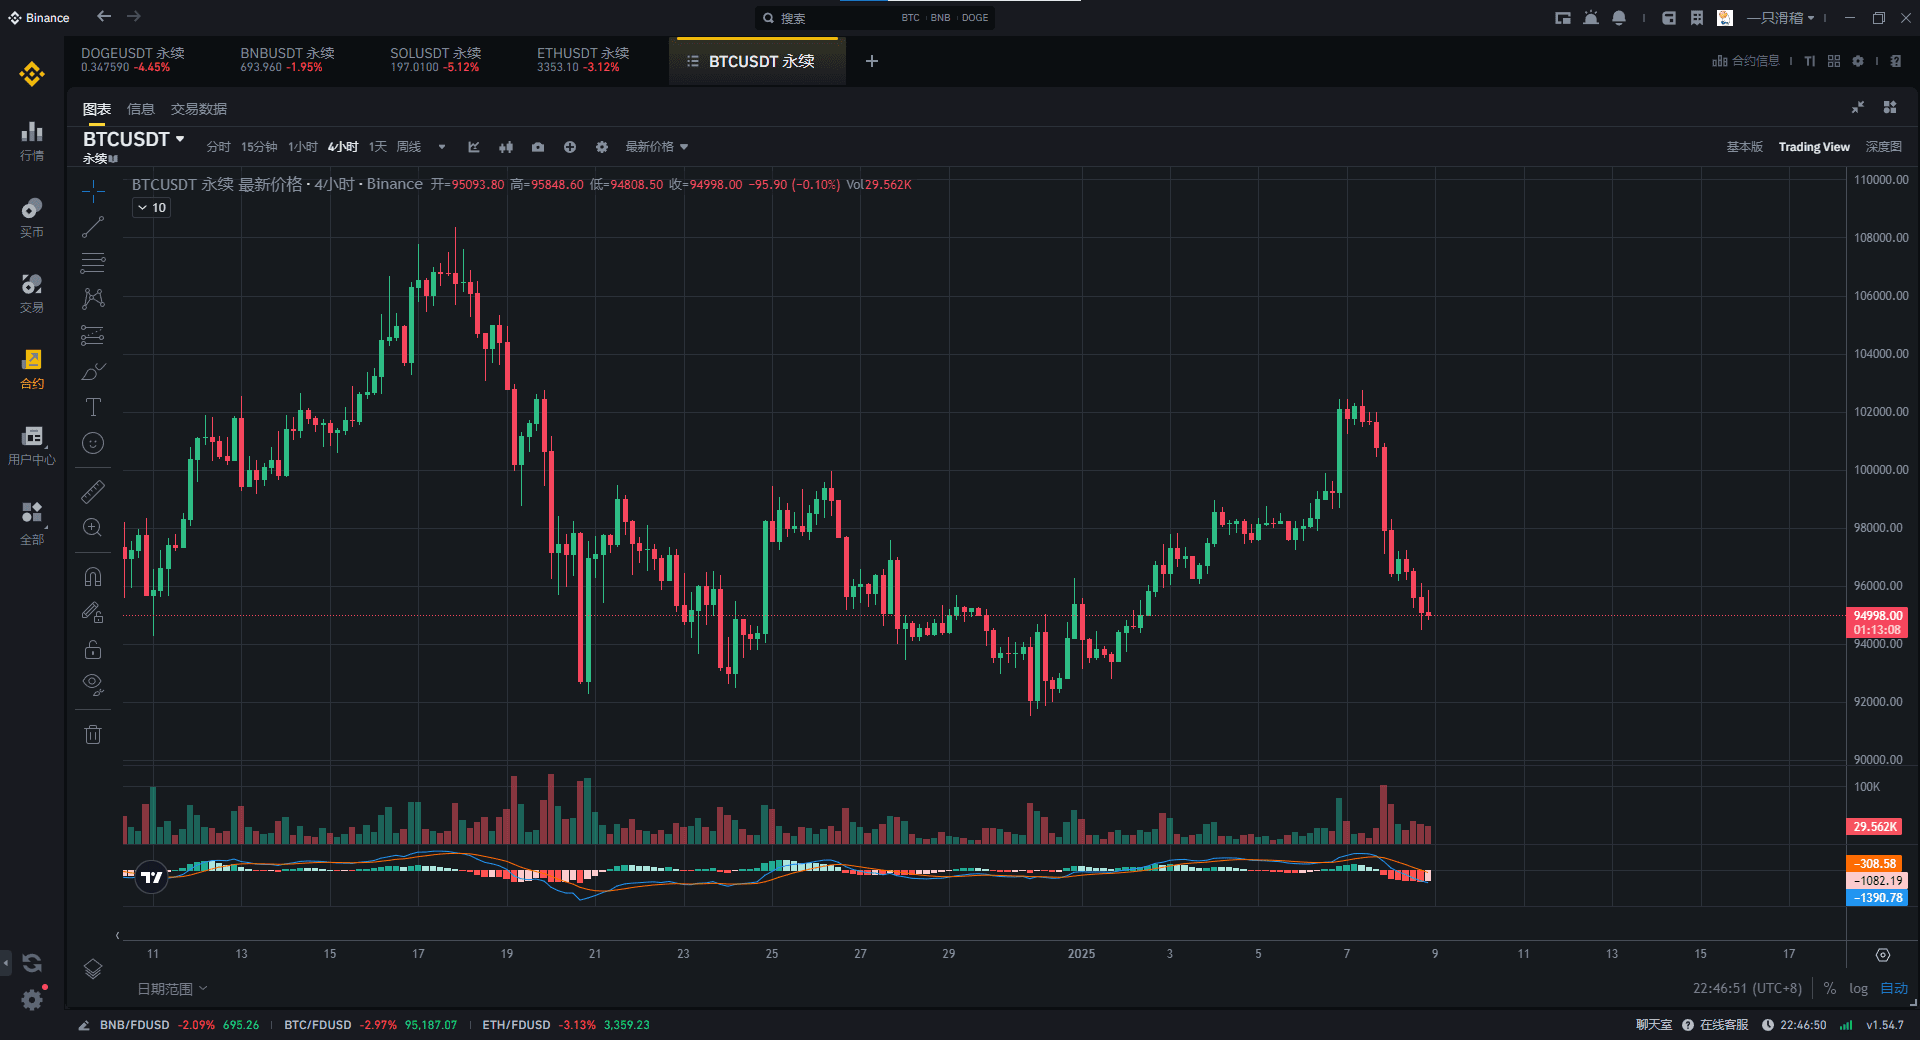Open the 合约信息 panel
This screenshot has height=1040, width=1920.
tap(1746, 60)
